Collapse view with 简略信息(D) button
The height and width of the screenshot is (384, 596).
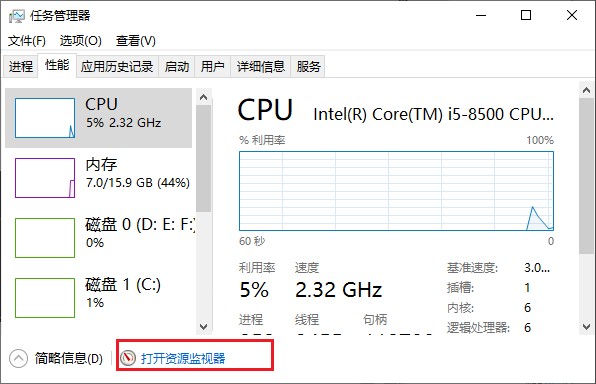[x=69, y=358]
